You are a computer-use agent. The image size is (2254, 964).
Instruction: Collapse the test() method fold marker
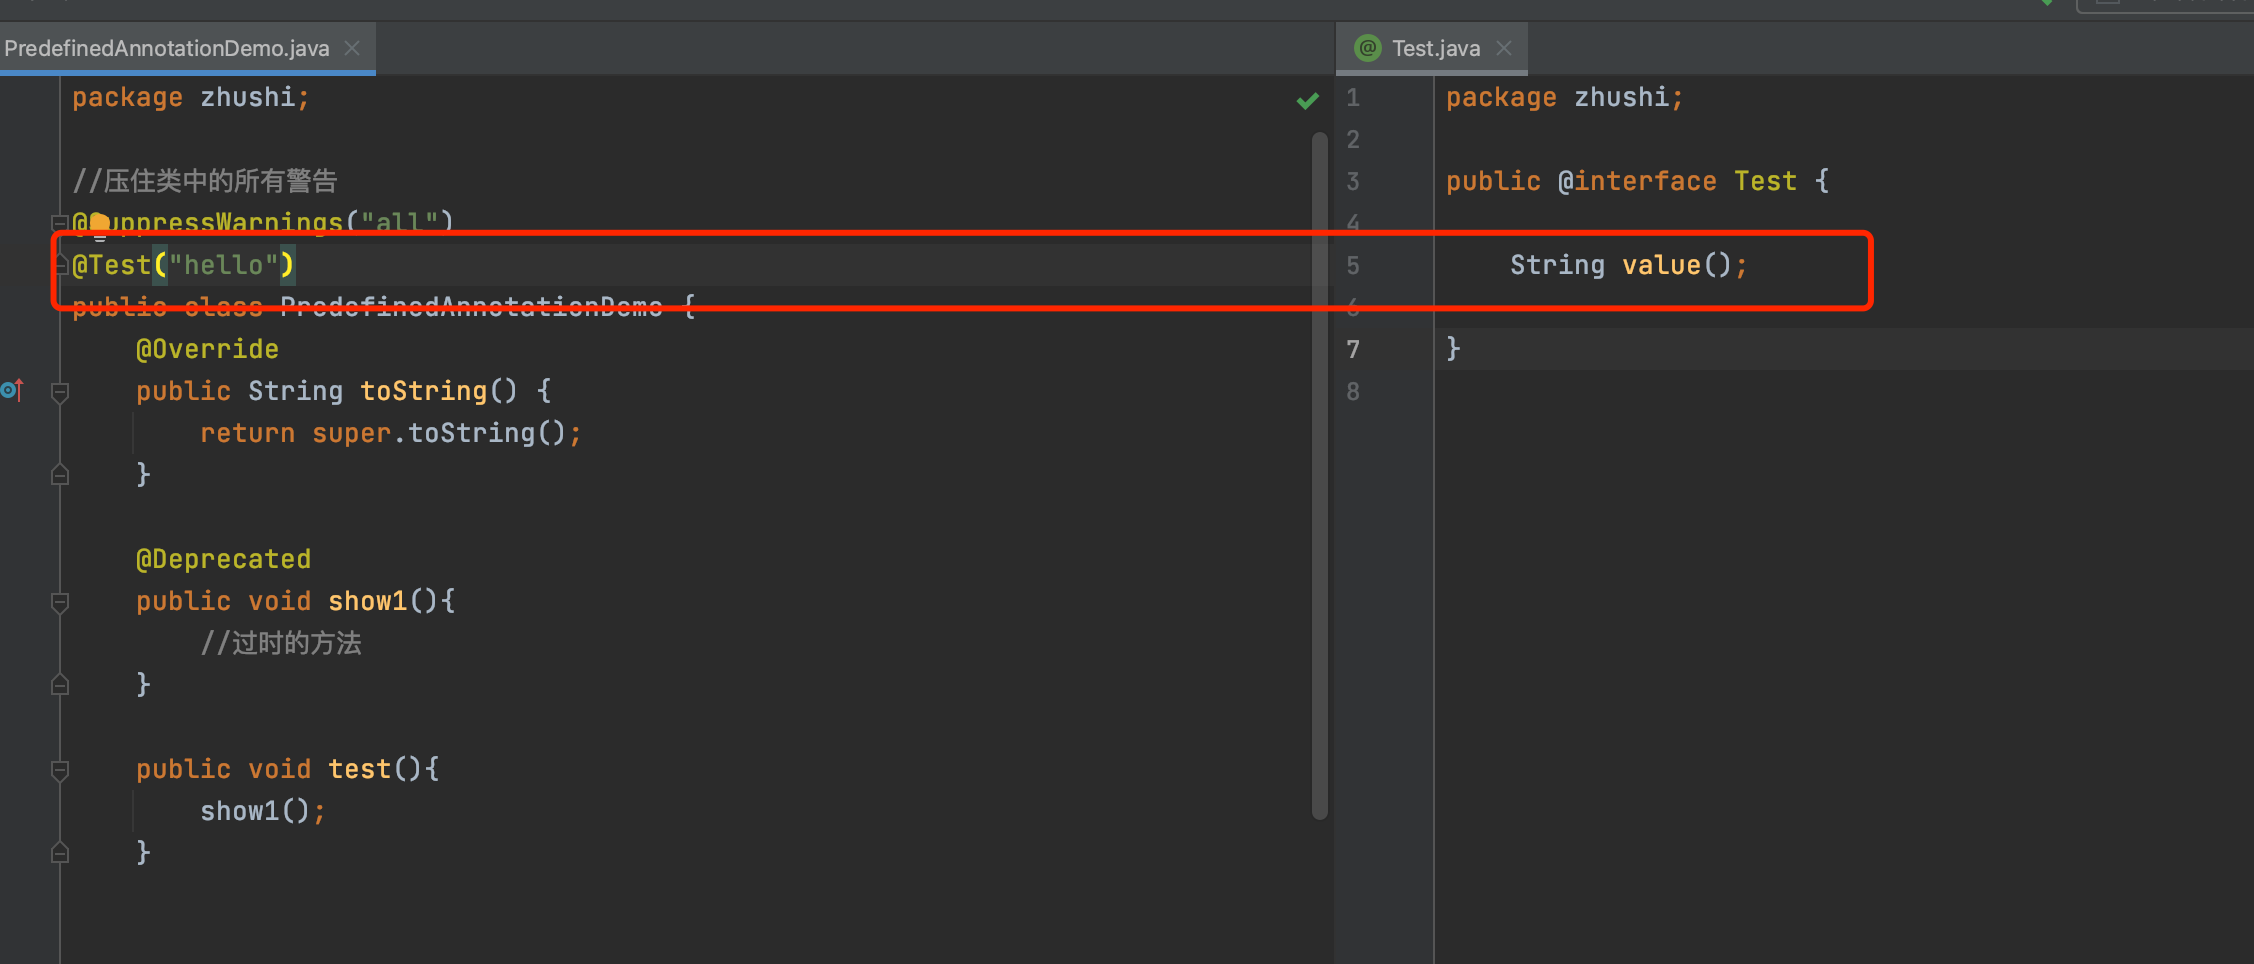[x=60, y=770]
